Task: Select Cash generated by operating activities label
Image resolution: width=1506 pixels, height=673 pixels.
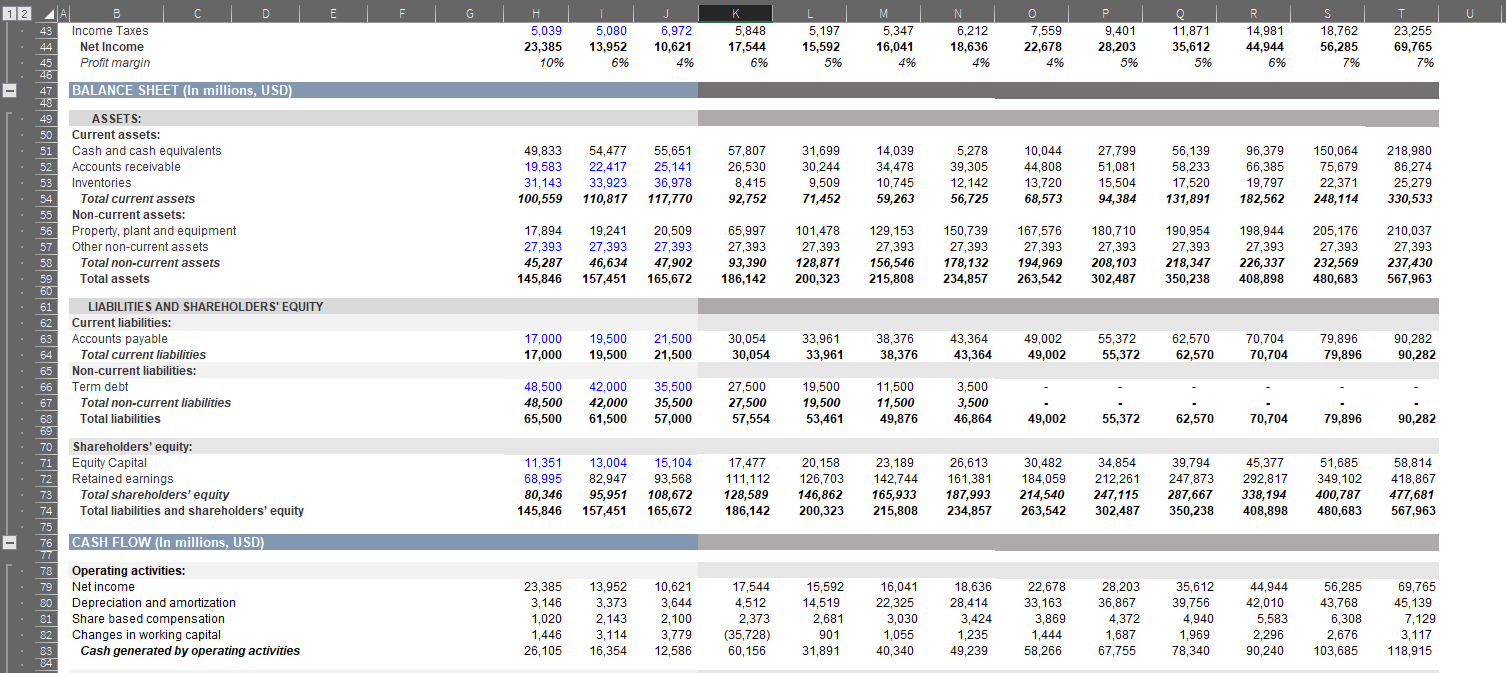Action: [190, 651]
